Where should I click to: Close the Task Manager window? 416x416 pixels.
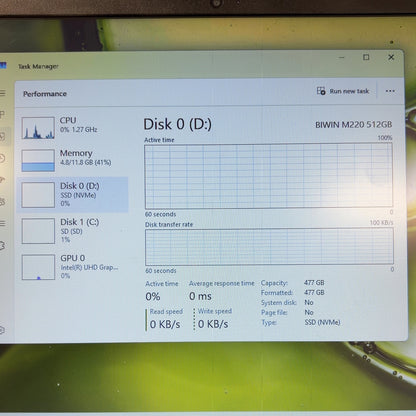tap(391, 57)
